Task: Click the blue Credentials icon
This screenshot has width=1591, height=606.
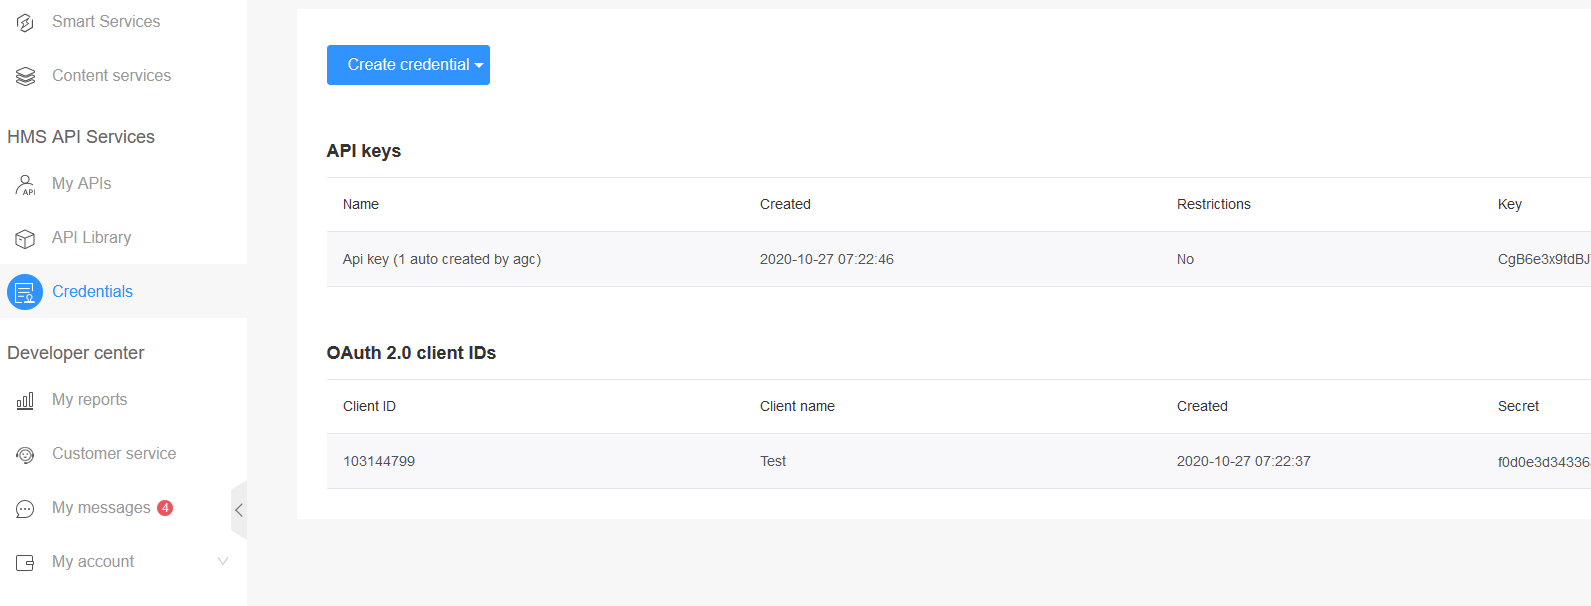Action: (25, 292)
